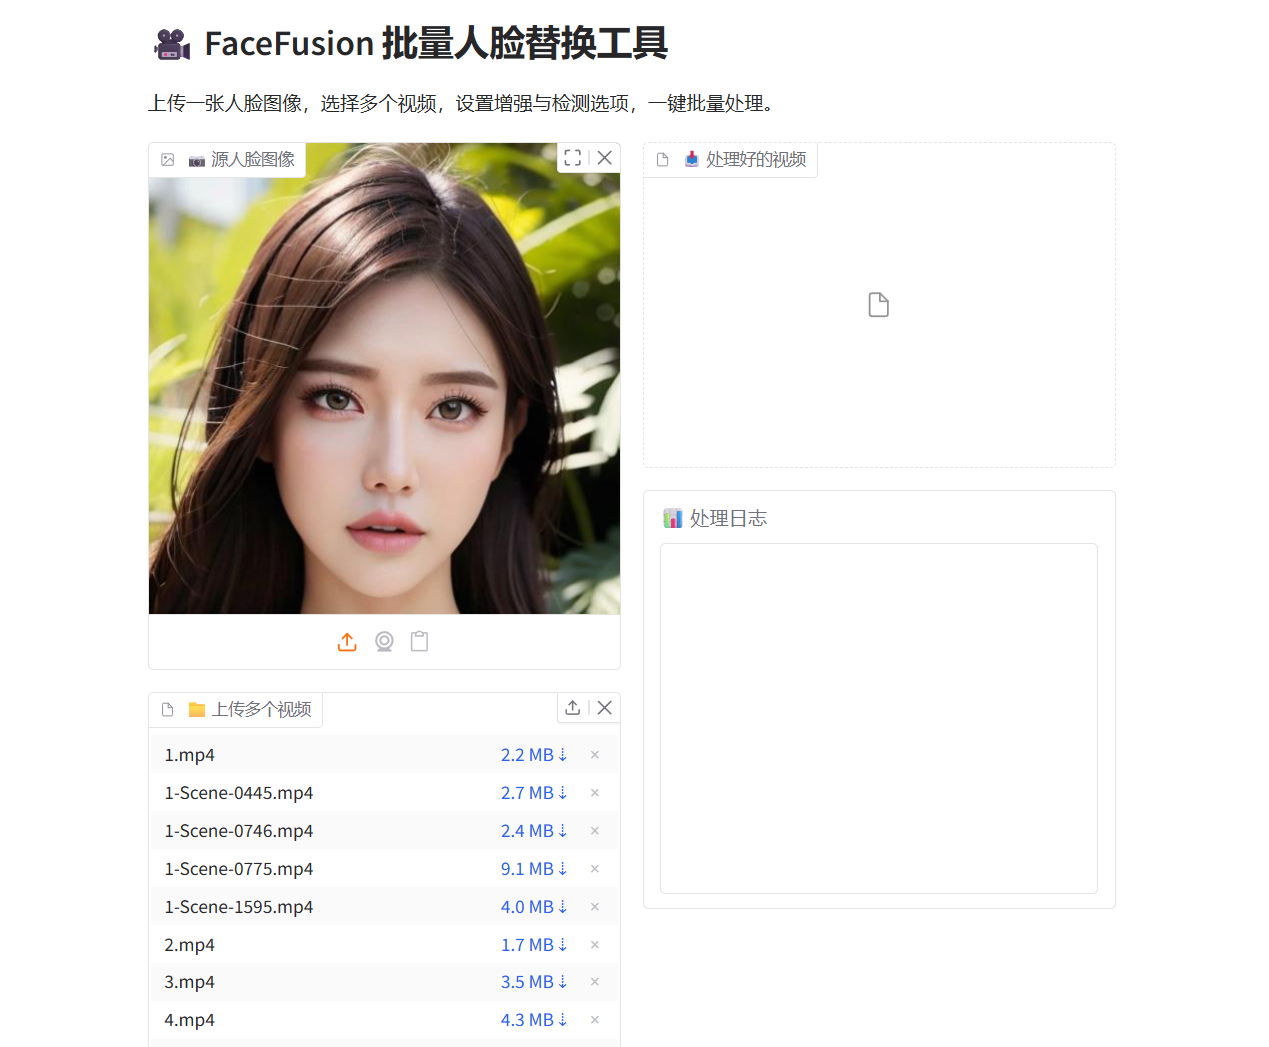The height and width of the screenshot is (1047, 1269).
Task: Remove the source face image
Action: [605, 158]
